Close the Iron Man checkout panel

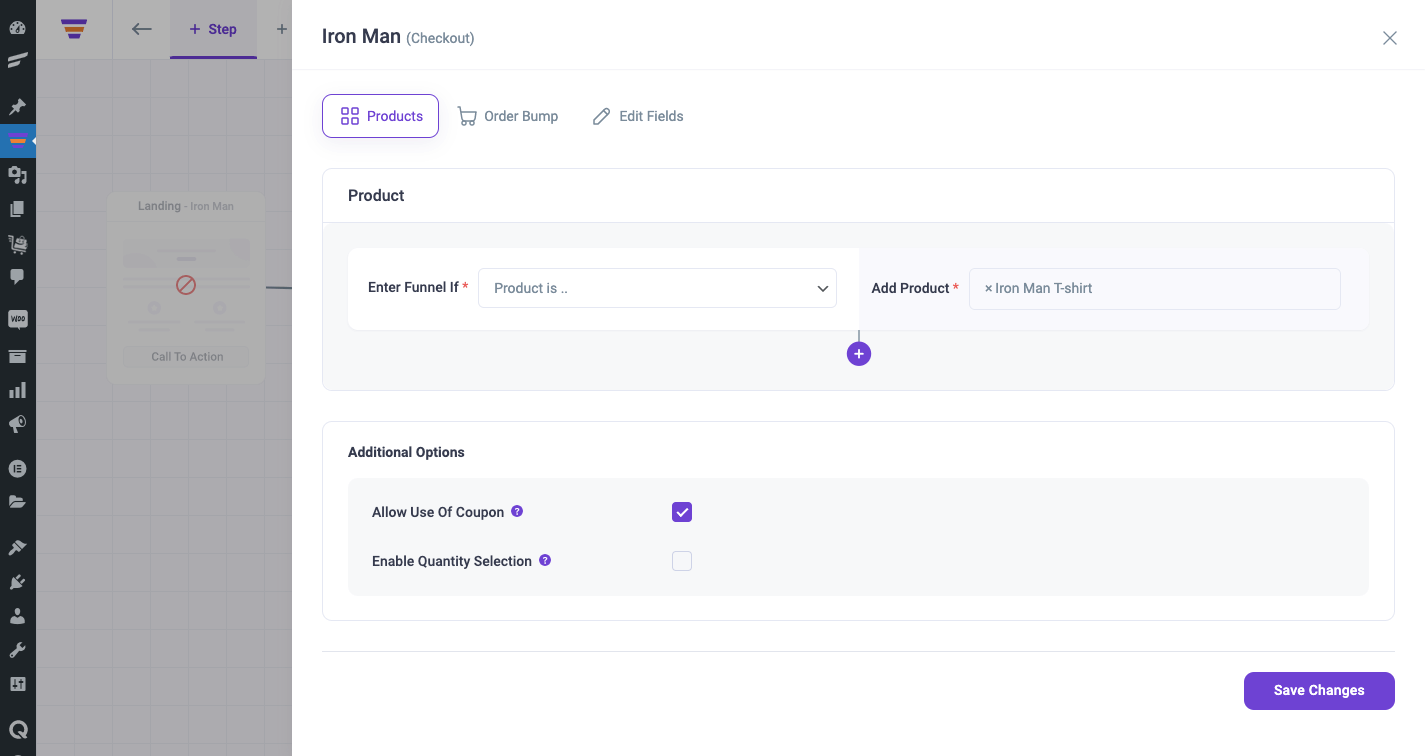[1390, 38]
